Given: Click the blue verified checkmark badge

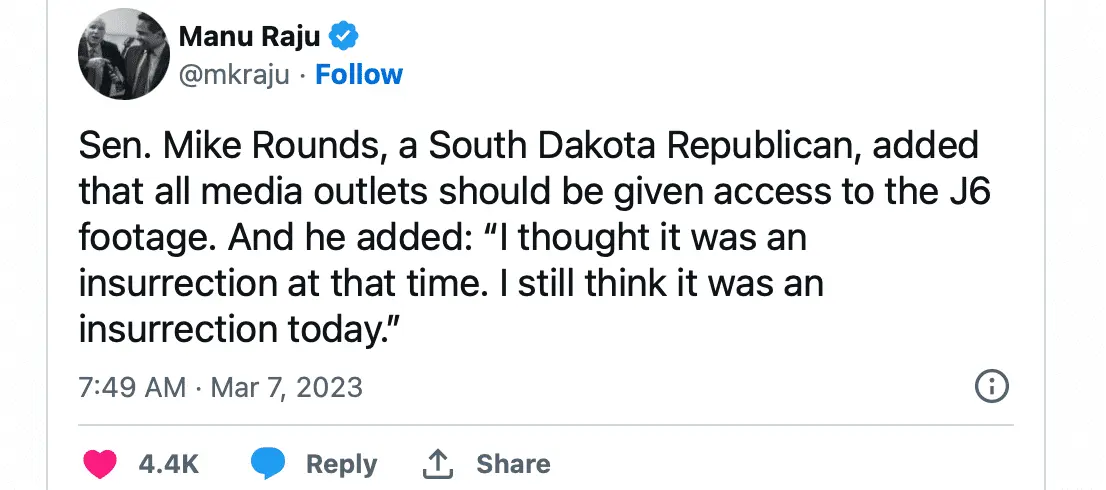Looking at the screenshot, I should click(x=345, y=38).
